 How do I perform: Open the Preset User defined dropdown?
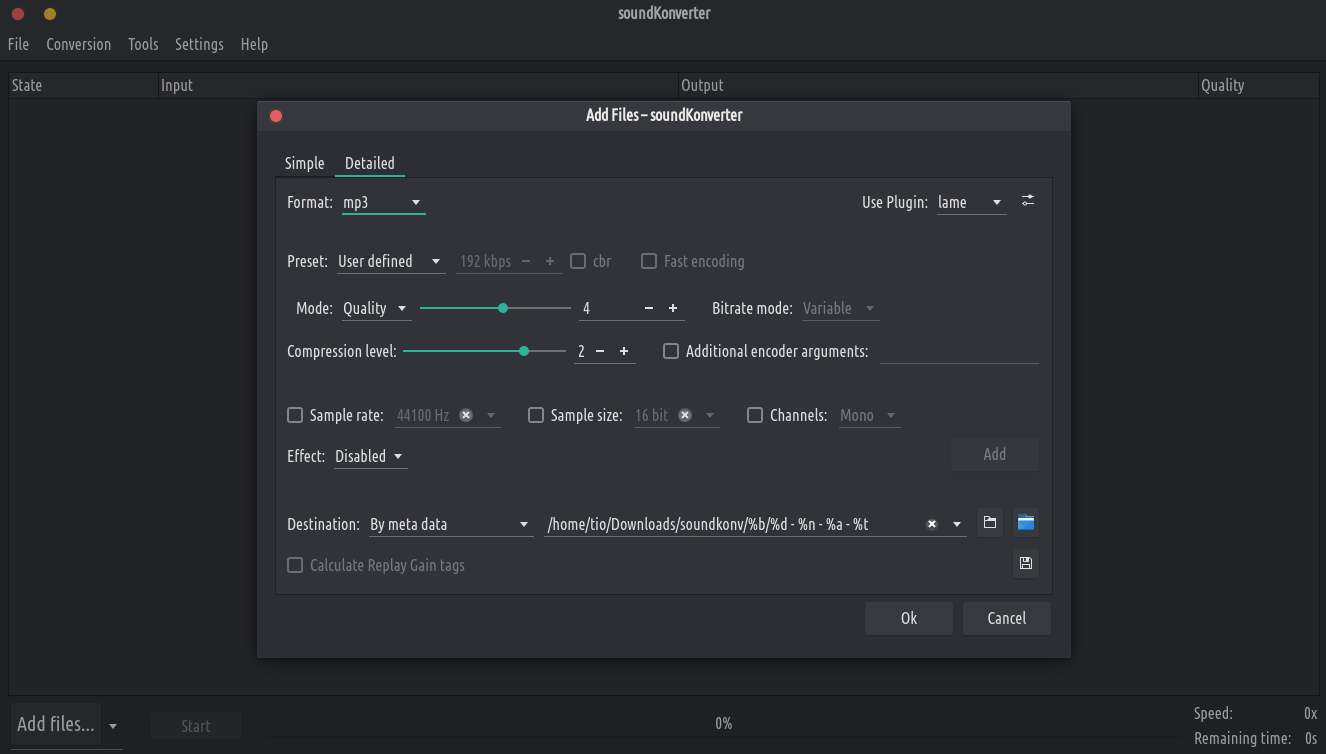[x=391, y=261]
